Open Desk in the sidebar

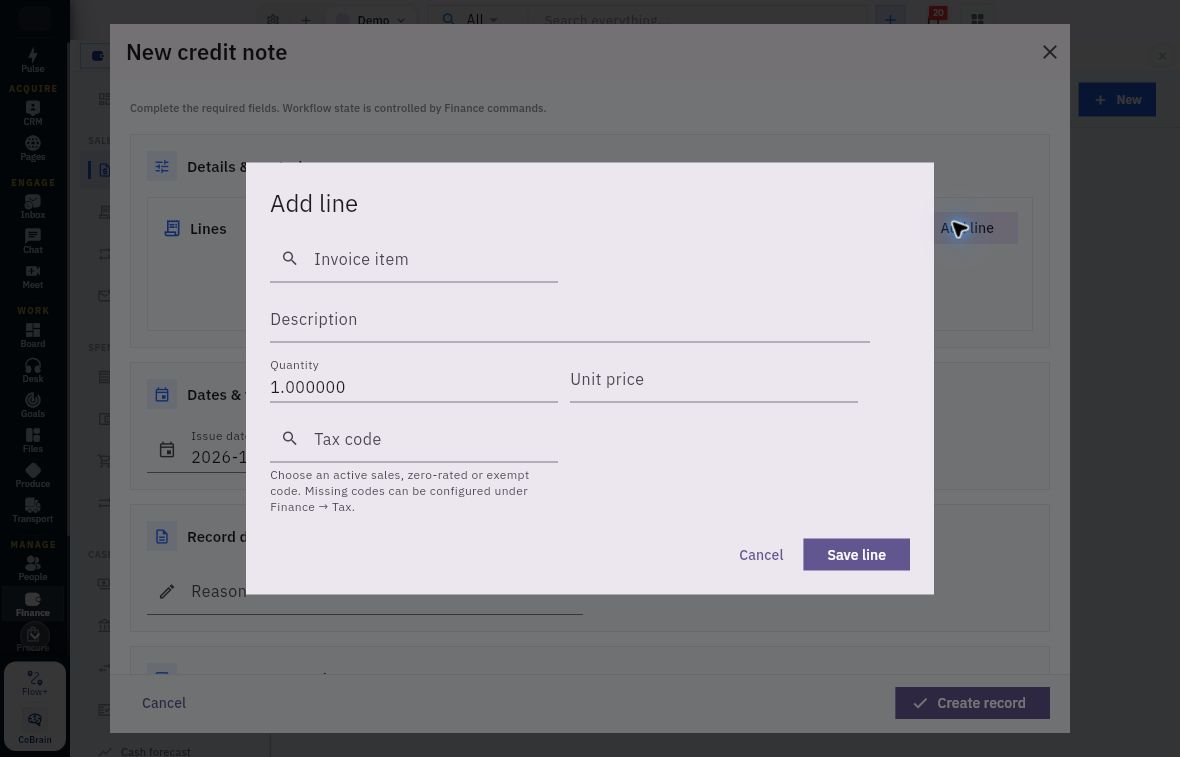coord(32,369)
